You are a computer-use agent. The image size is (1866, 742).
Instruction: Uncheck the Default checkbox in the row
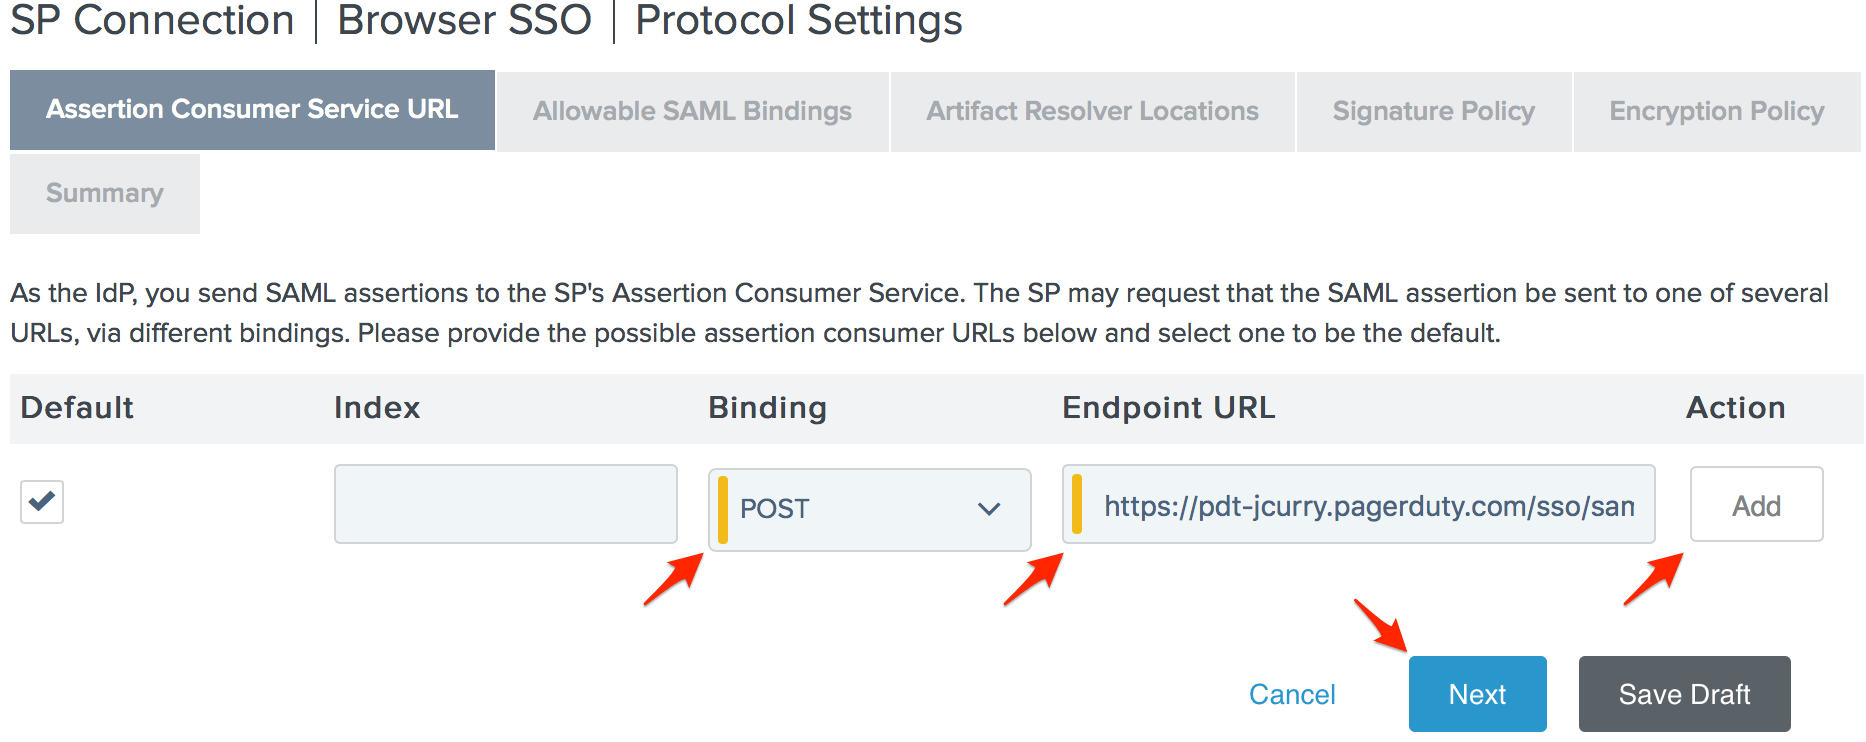(42, 502)
